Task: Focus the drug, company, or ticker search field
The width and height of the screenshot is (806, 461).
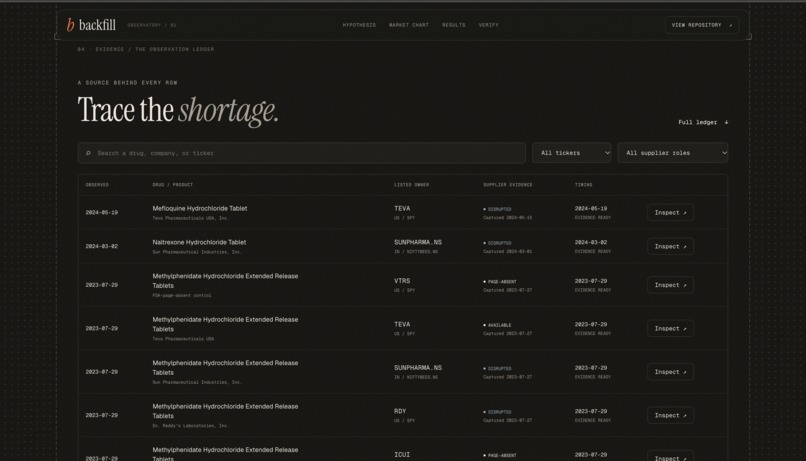Action: (302, 153)
